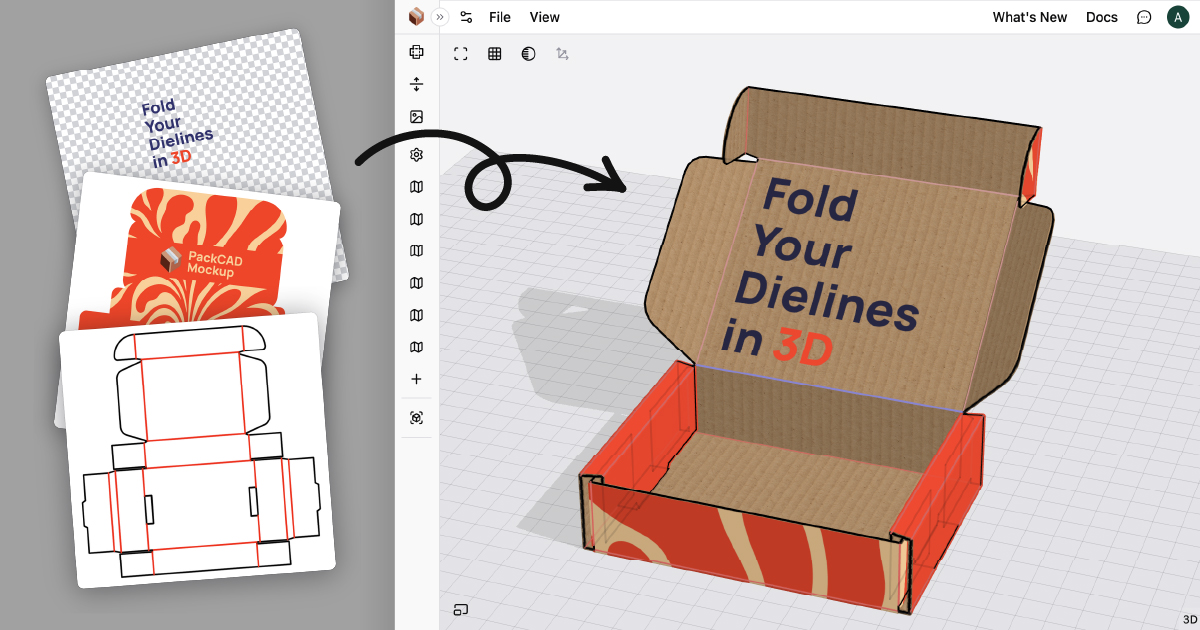The image size is (1200, 630).
Task: Toggle the grid display icon
Action: pyautogui.click(x=494, y=54)
